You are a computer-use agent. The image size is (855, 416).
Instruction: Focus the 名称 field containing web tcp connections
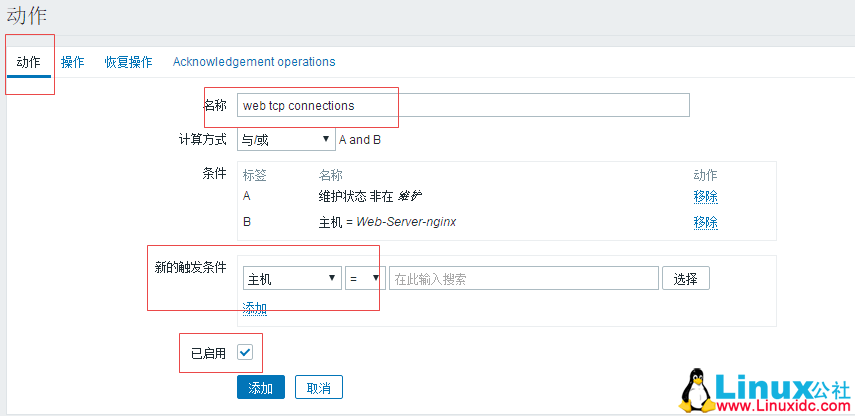(x=463, y=105)
